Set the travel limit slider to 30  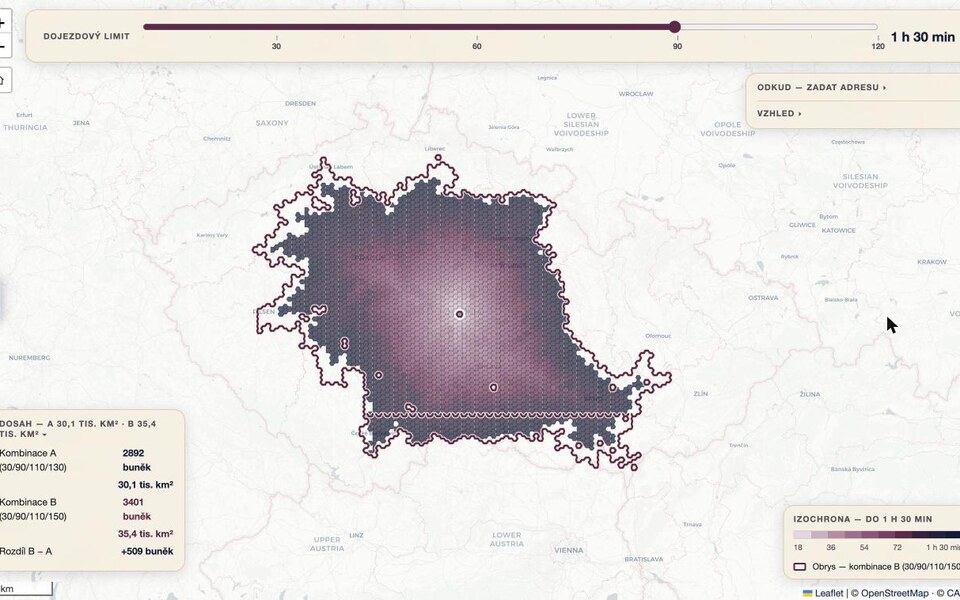(276, 27)
